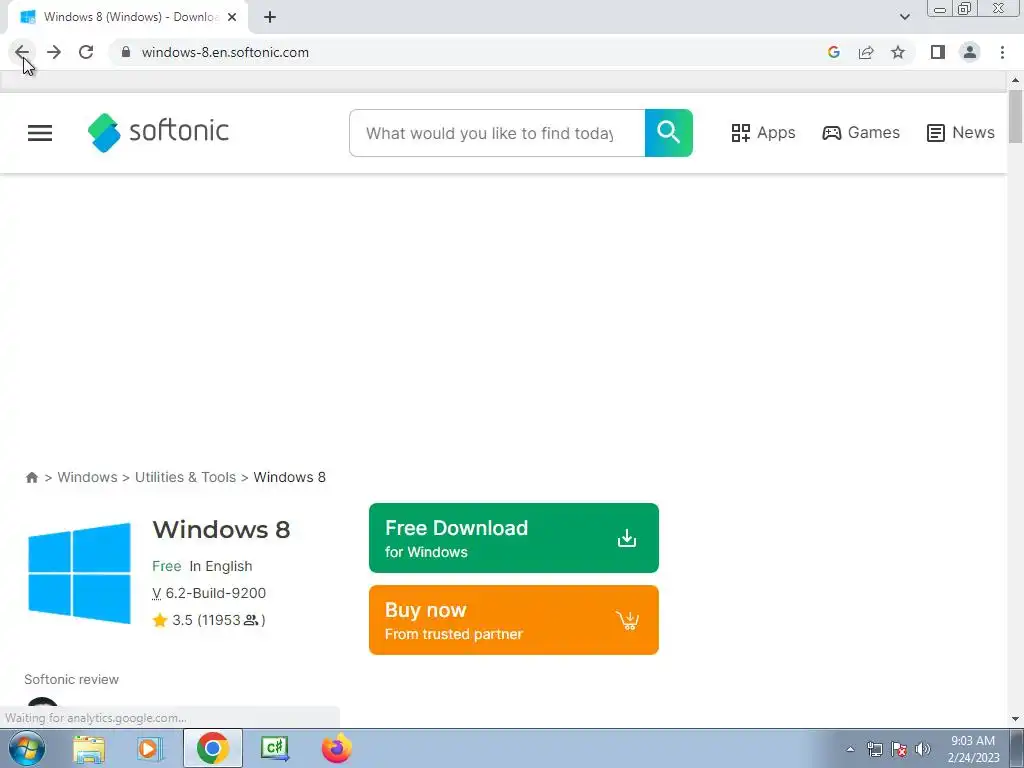Open the Apps section
The width and height of the screenshot is (1024, 768).
pyautogui.click(x=763, y=133)
